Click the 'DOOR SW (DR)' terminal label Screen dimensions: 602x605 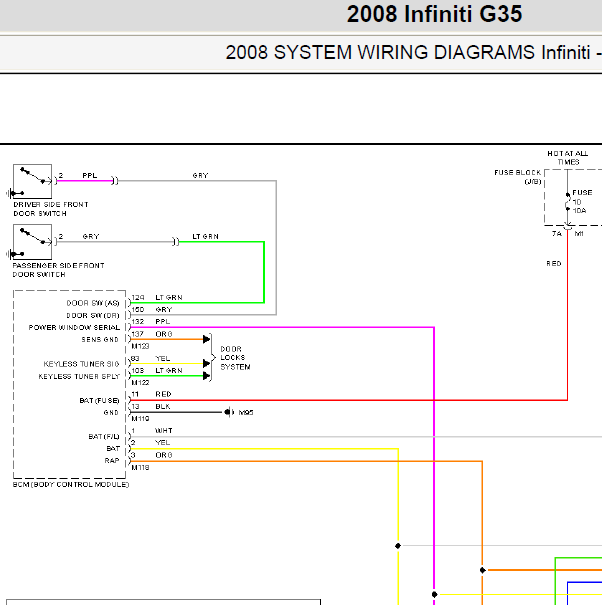(x=93, y=316)
